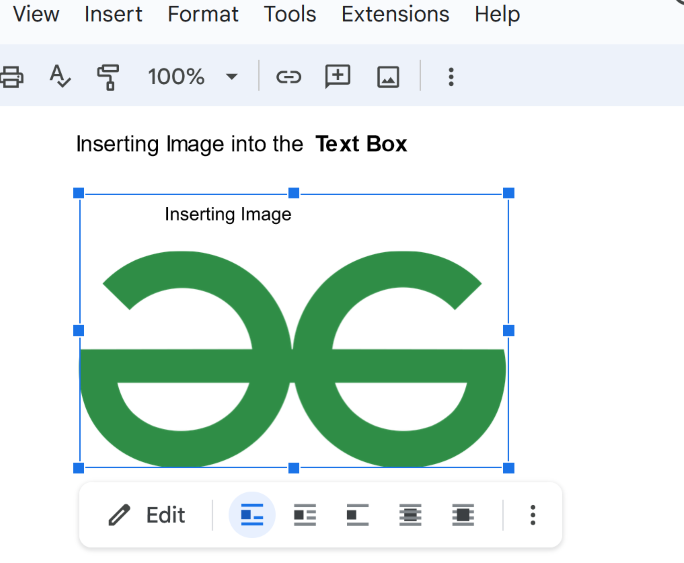Open the Extensions menu
Viewport: 684px width, 563px height.
point(395,14)
